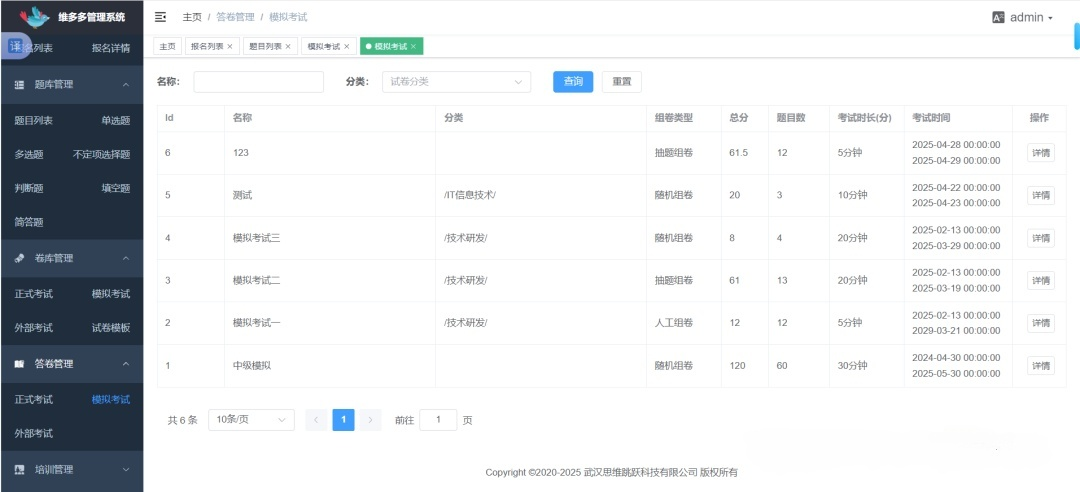
Task: Collapse the 卷库管理 sidebar section
Action: tap(72, 258)
